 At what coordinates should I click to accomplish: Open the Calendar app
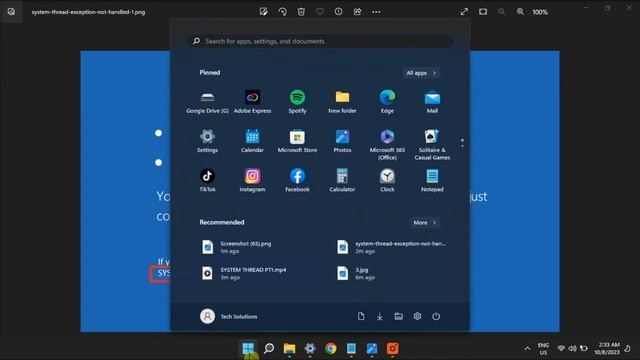252,141
